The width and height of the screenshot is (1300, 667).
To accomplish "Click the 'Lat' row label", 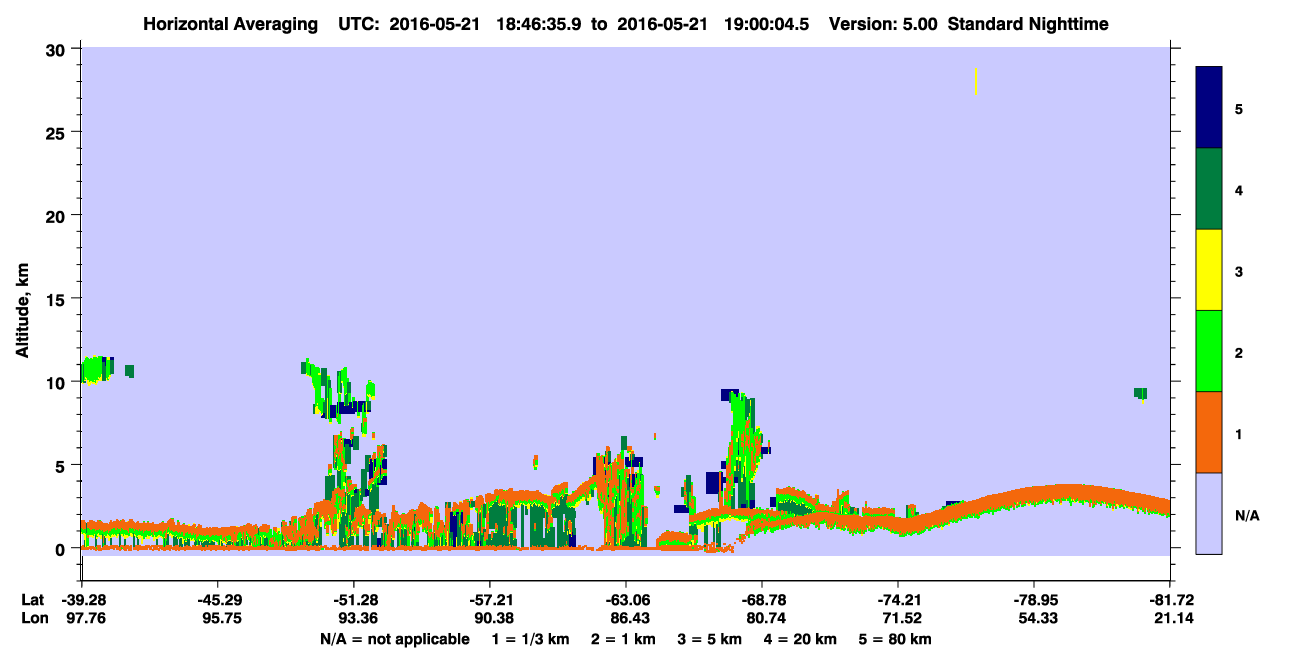I will click(x=32, y=600).
